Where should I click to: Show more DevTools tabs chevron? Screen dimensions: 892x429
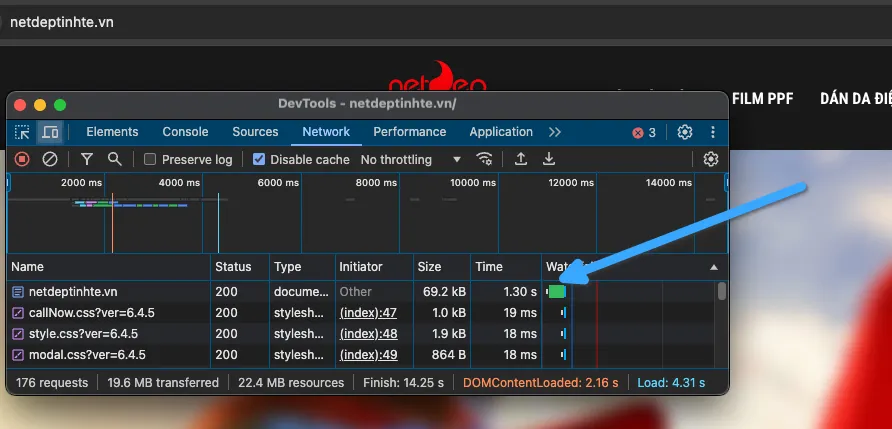coord(555,132)
